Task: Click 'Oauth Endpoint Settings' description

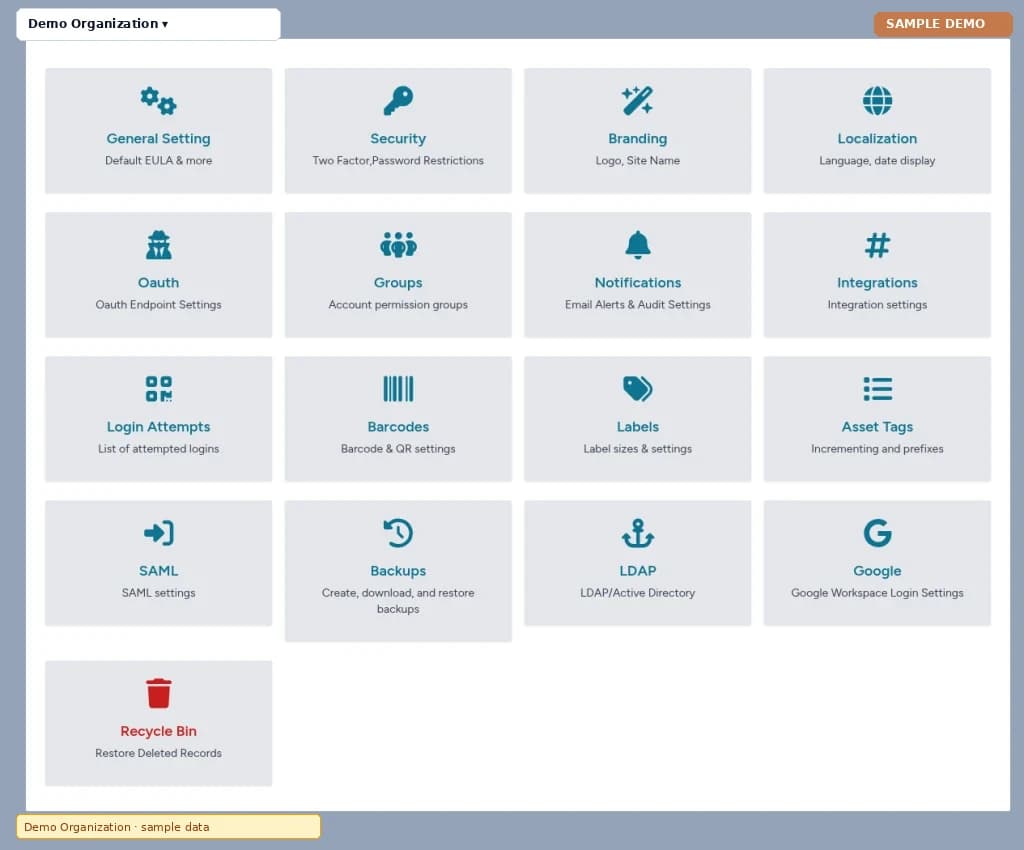Action: (158, 305)
